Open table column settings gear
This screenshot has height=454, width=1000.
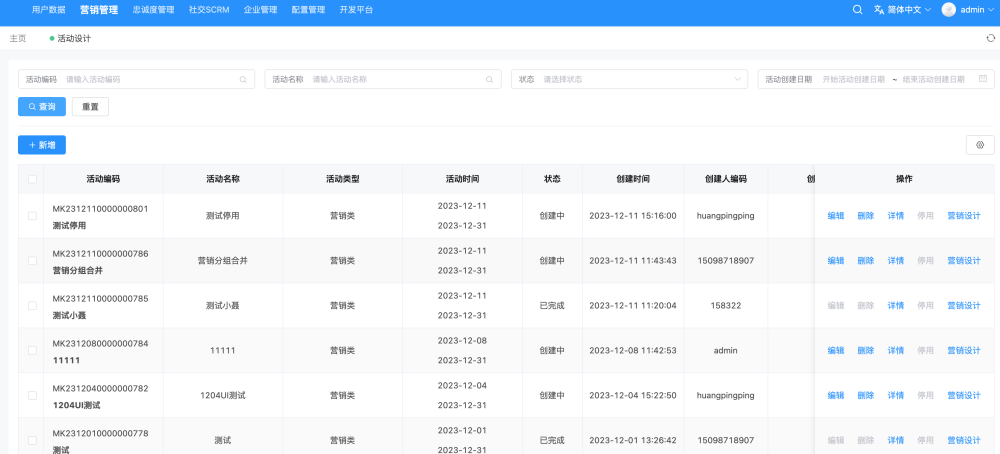pos(980,145)
